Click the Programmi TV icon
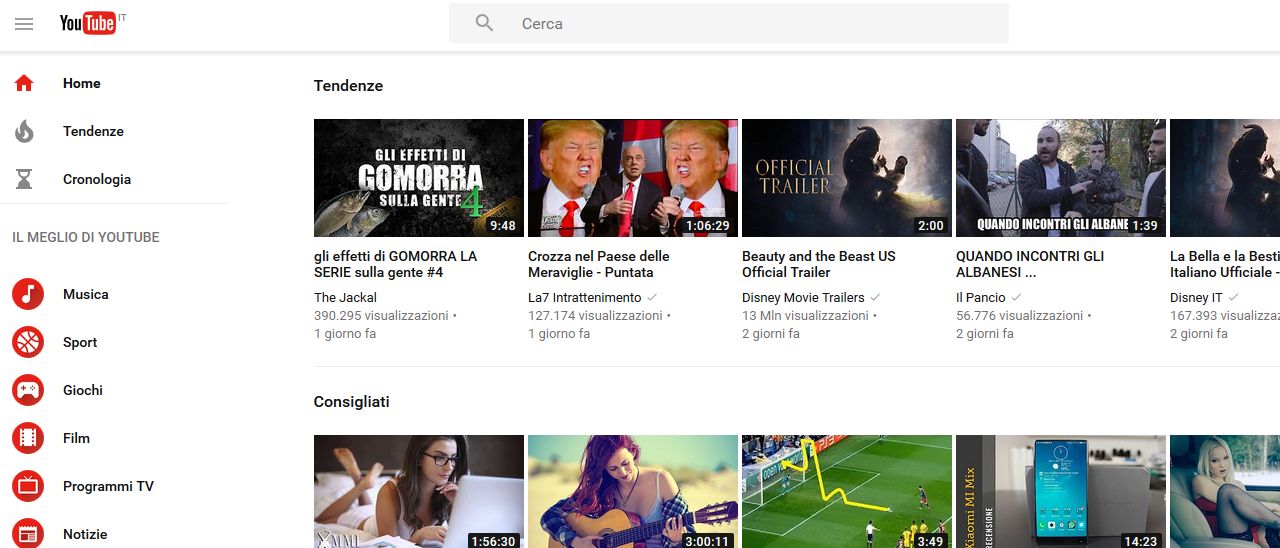This screenshot has height=548, width=1280. [x=28, y=486]
